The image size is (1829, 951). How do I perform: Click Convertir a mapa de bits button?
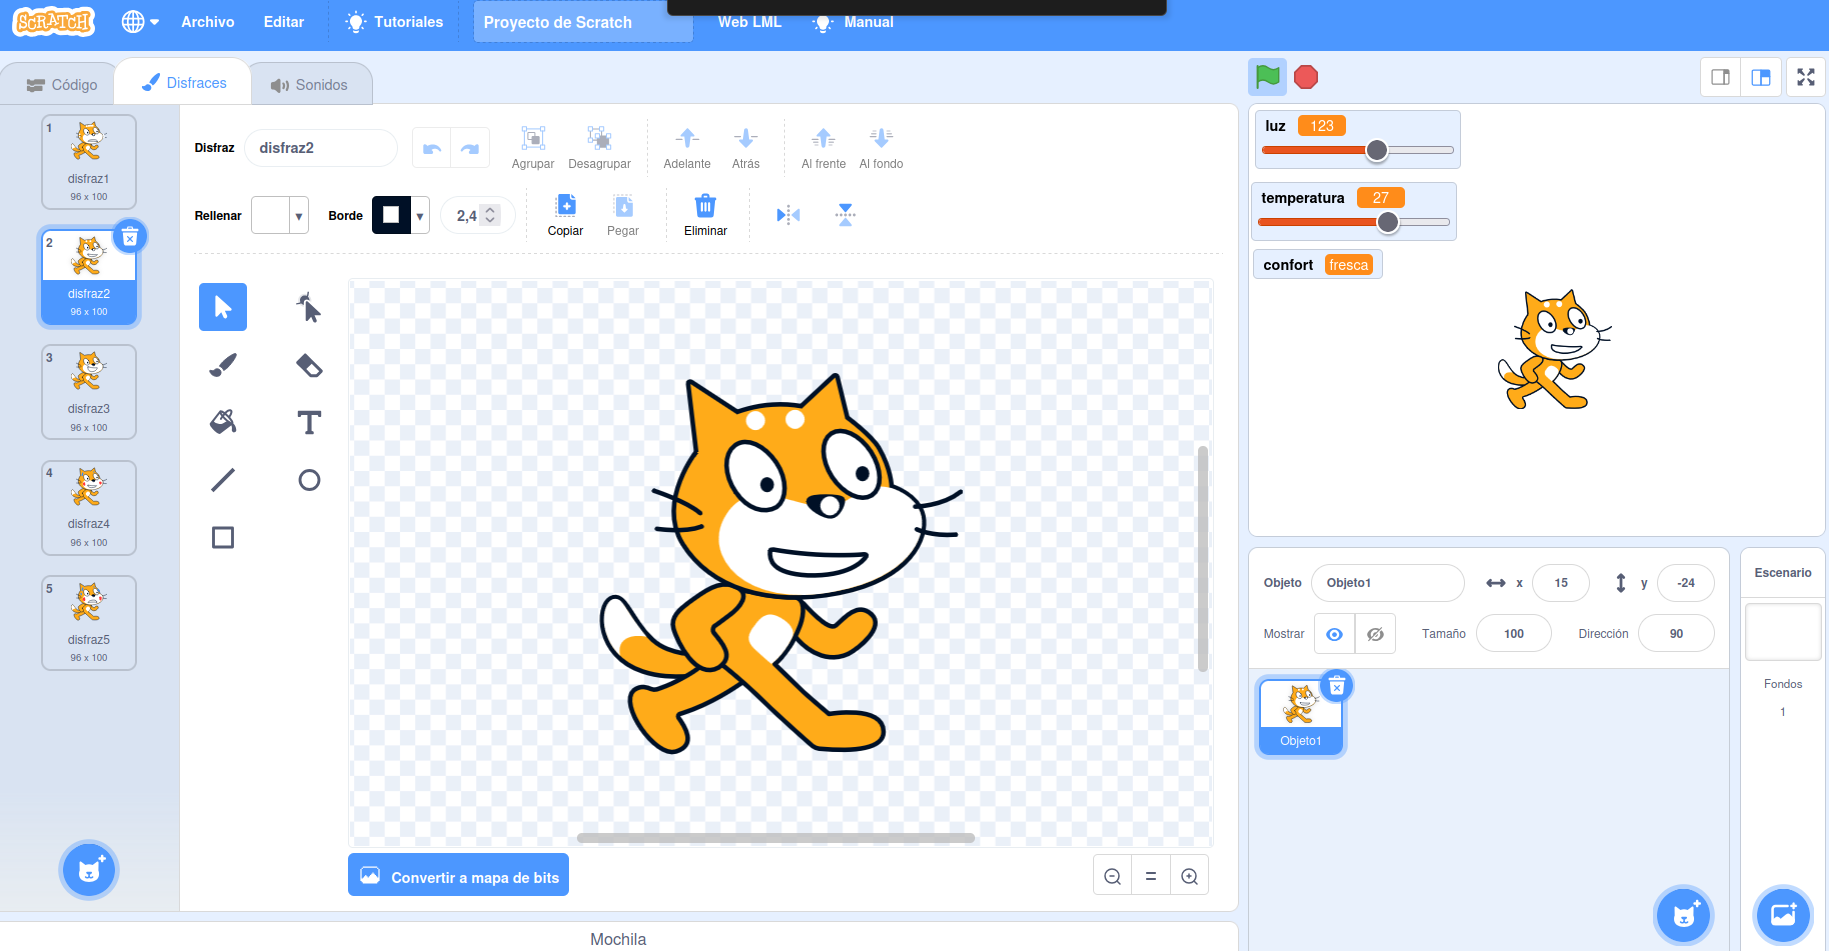[458, 877]
